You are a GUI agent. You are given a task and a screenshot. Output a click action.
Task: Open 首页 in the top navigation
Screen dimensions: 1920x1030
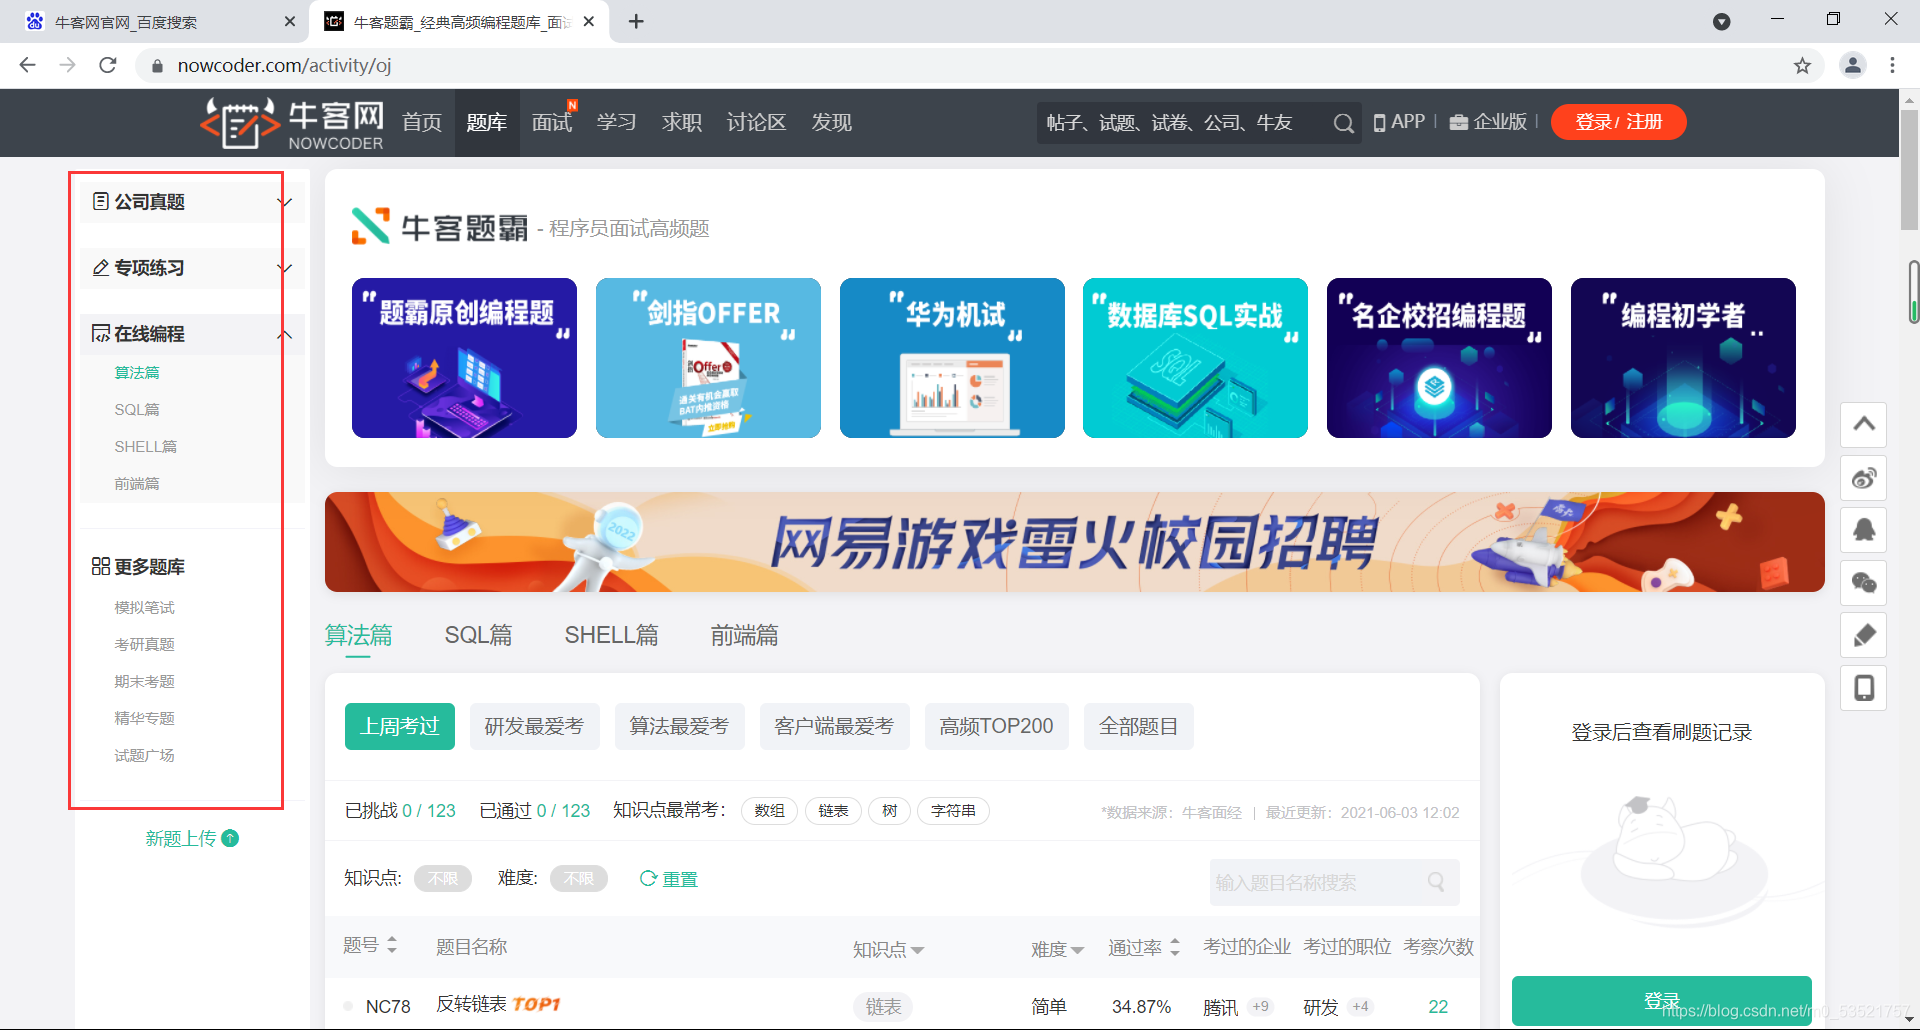click(x=422, y=123)
